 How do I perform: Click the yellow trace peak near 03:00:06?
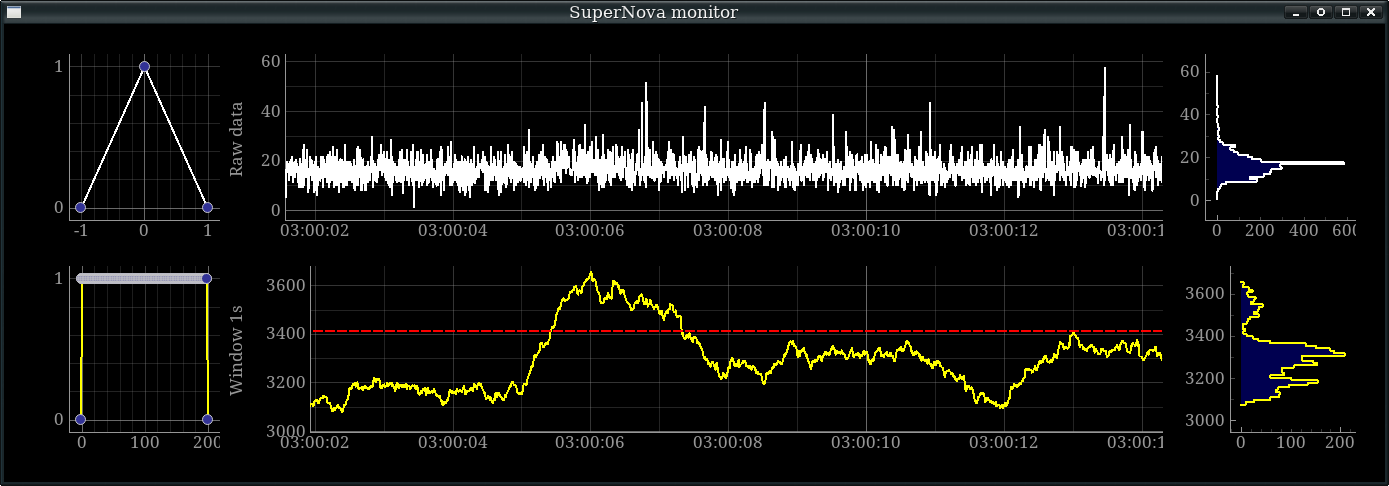(x=591, y=274)
